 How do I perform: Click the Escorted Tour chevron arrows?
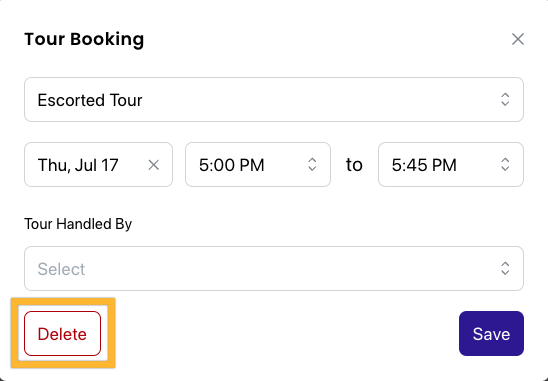coord(505,100)
